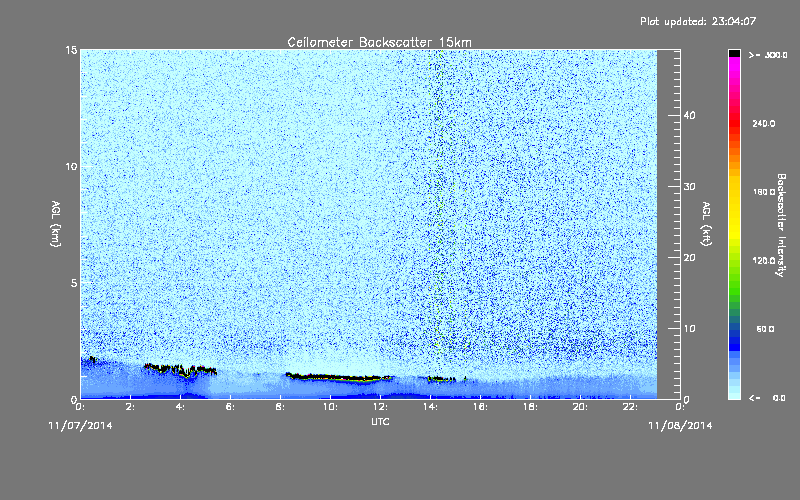Click the 180.0 colorbar label
Viewport: 800px width, 500px height.
click(764, 192)
